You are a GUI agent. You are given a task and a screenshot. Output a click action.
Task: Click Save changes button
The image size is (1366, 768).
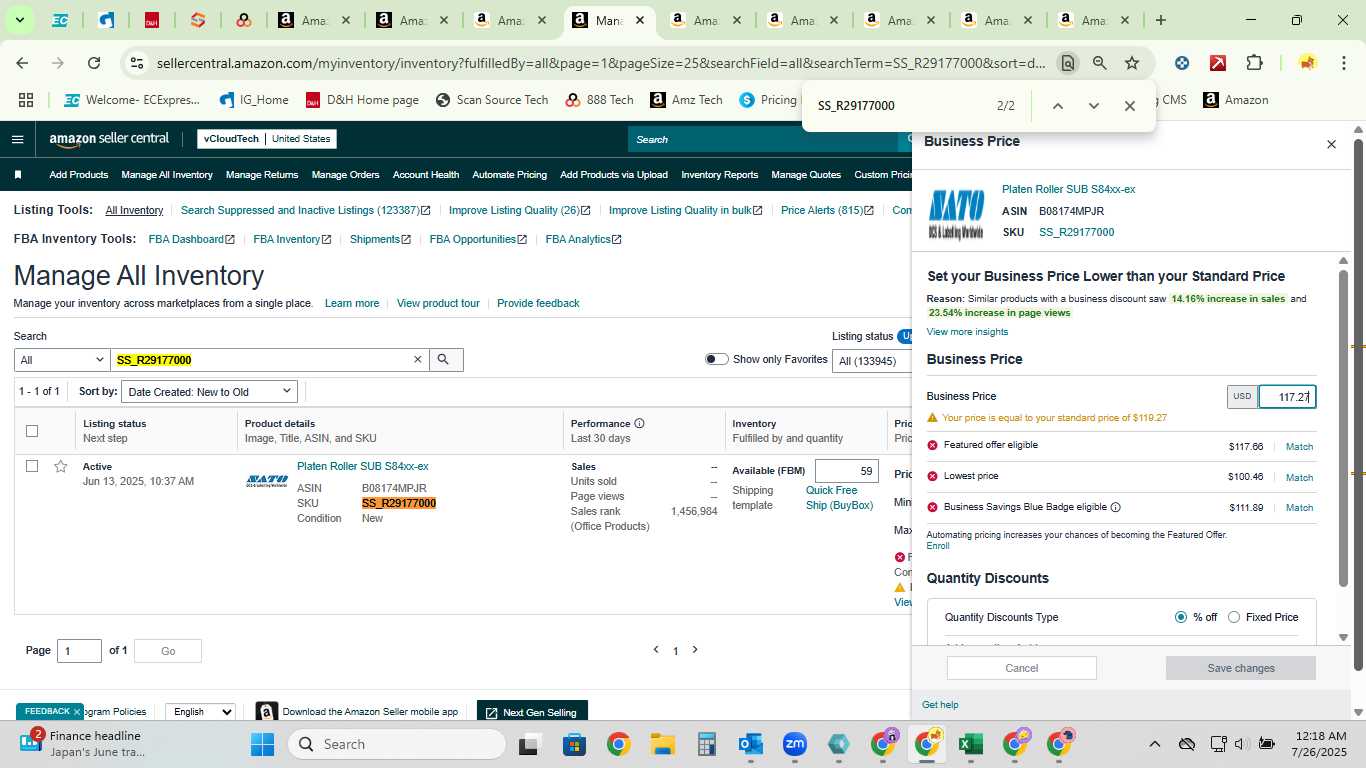coord(1241,668)
